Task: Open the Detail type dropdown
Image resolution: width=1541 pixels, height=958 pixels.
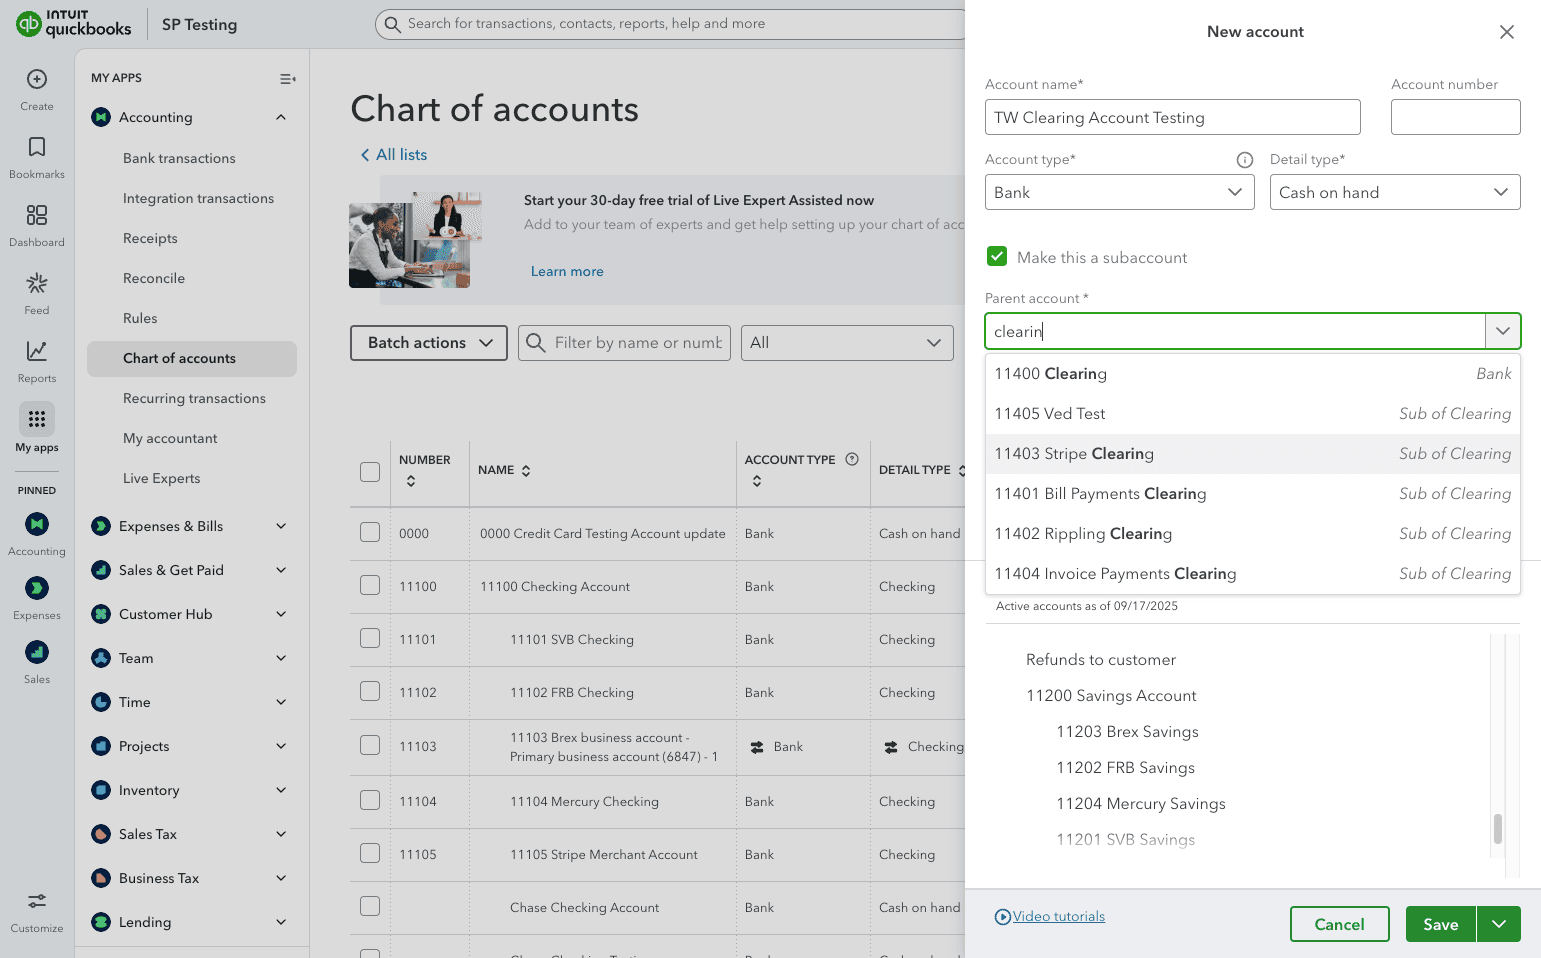Action: pos(1395,192)
